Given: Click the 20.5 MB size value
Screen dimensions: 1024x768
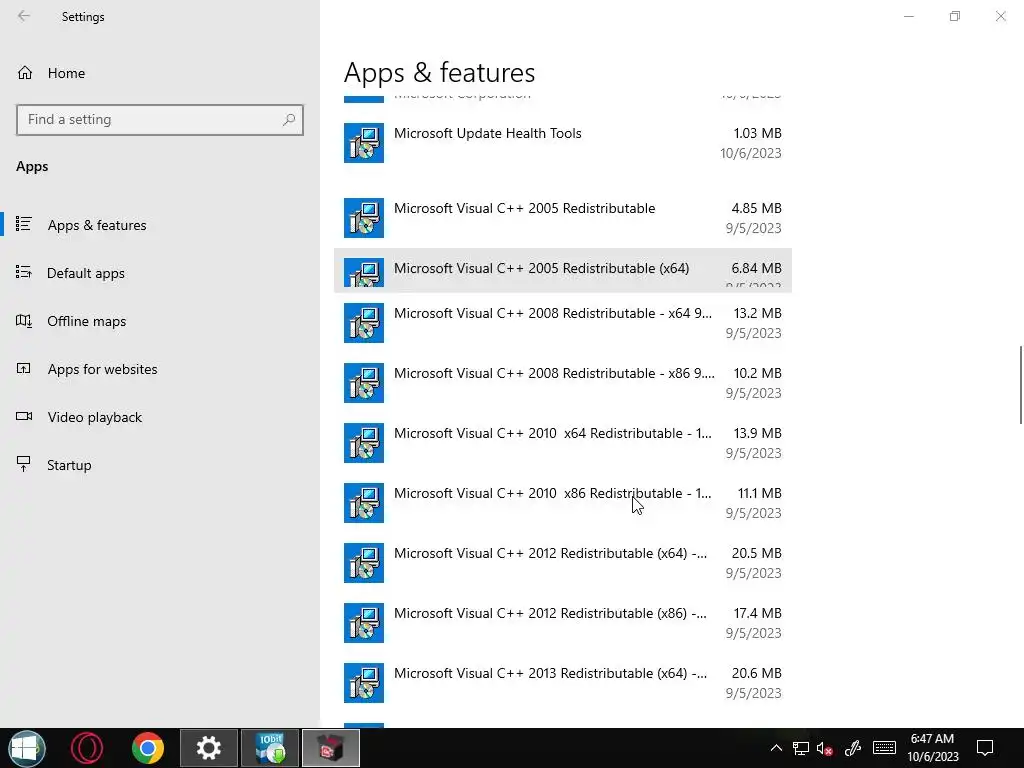Looking at the screenshot, I should (756, 553).
